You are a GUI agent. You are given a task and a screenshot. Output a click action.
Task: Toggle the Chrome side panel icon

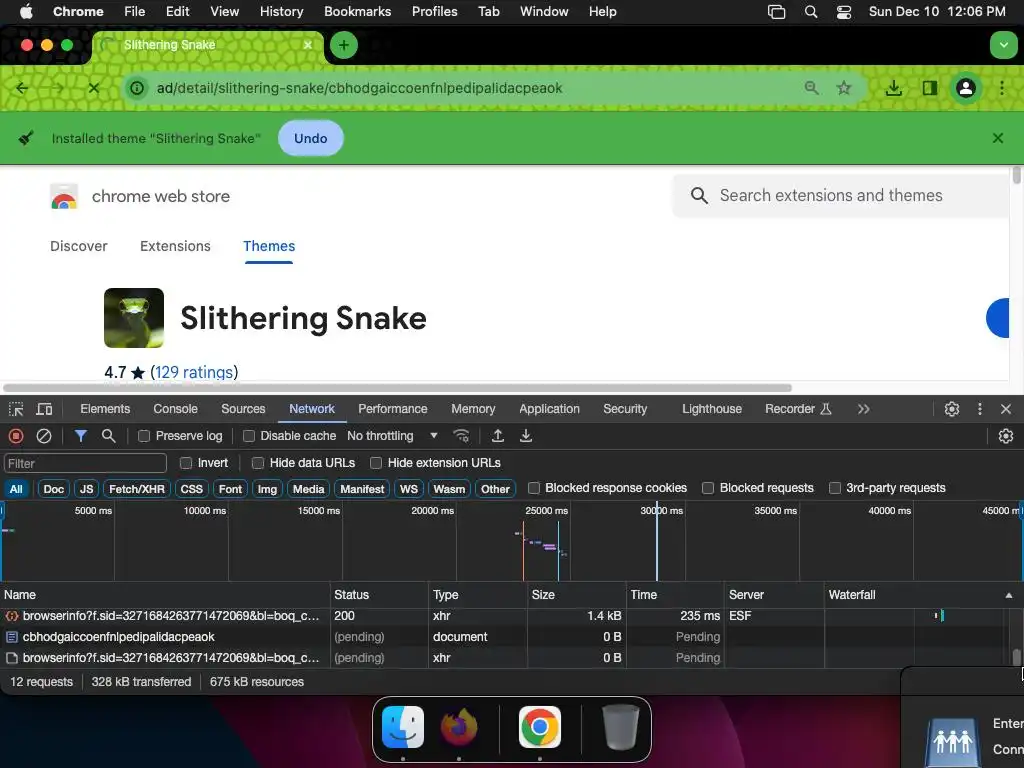[930, 88]
